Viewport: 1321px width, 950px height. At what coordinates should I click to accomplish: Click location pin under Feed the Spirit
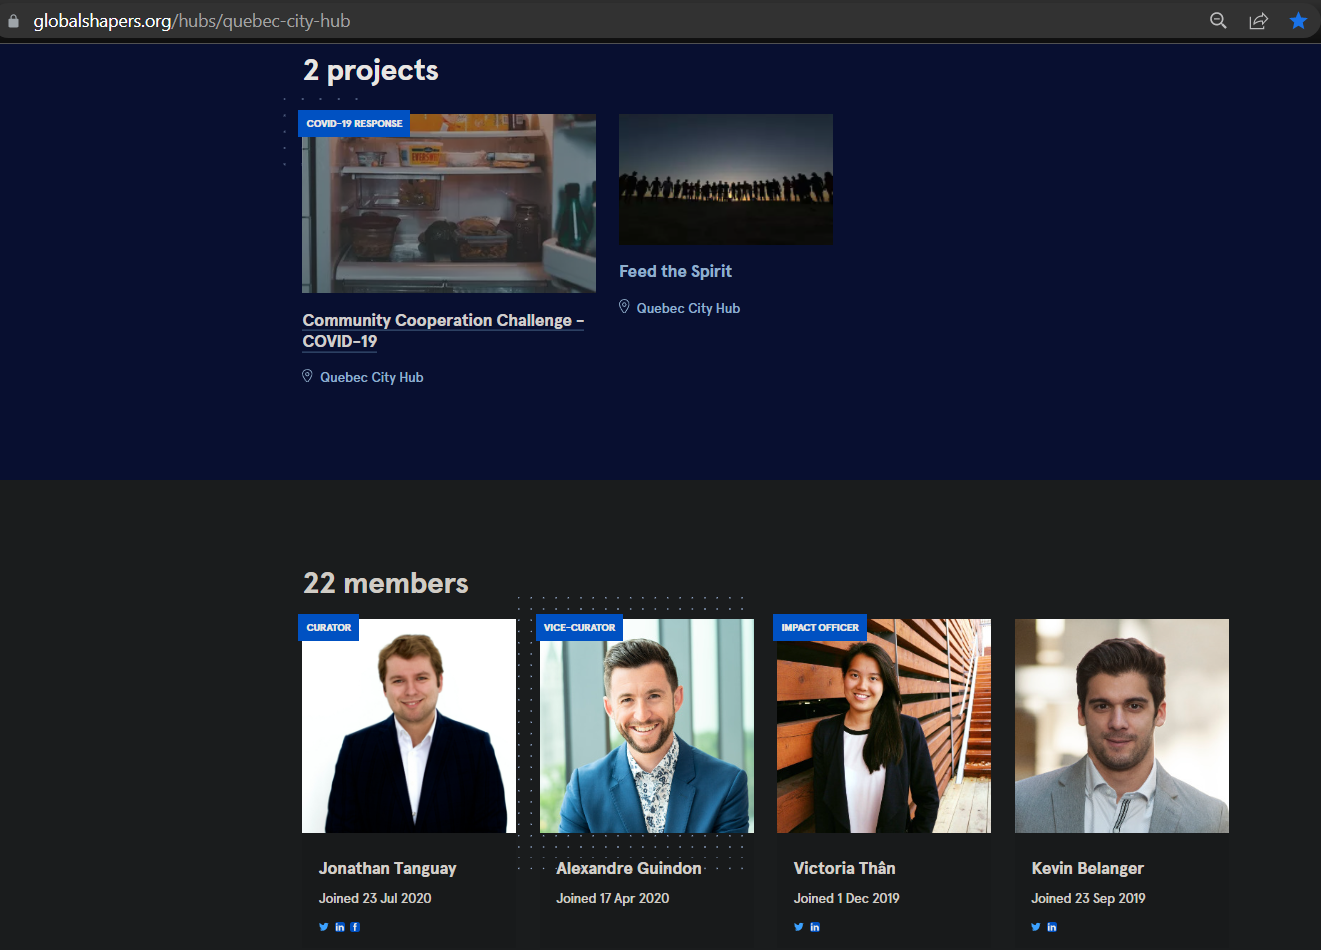pos(624,307)
